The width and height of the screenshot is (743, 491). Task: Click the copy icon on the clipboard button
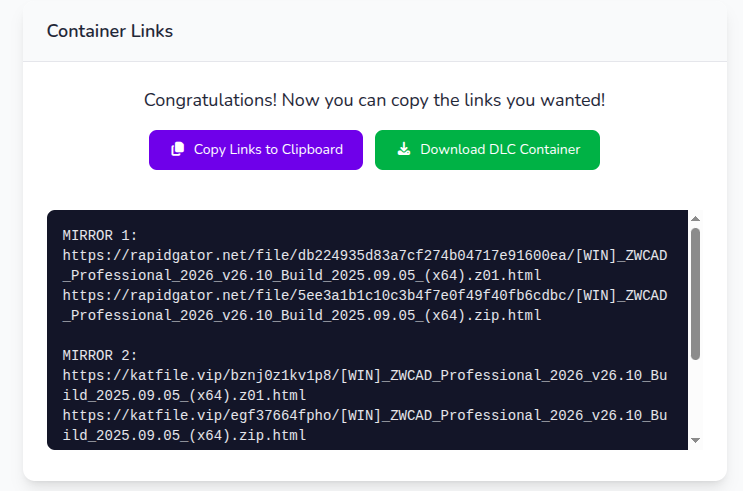(178, 149)
